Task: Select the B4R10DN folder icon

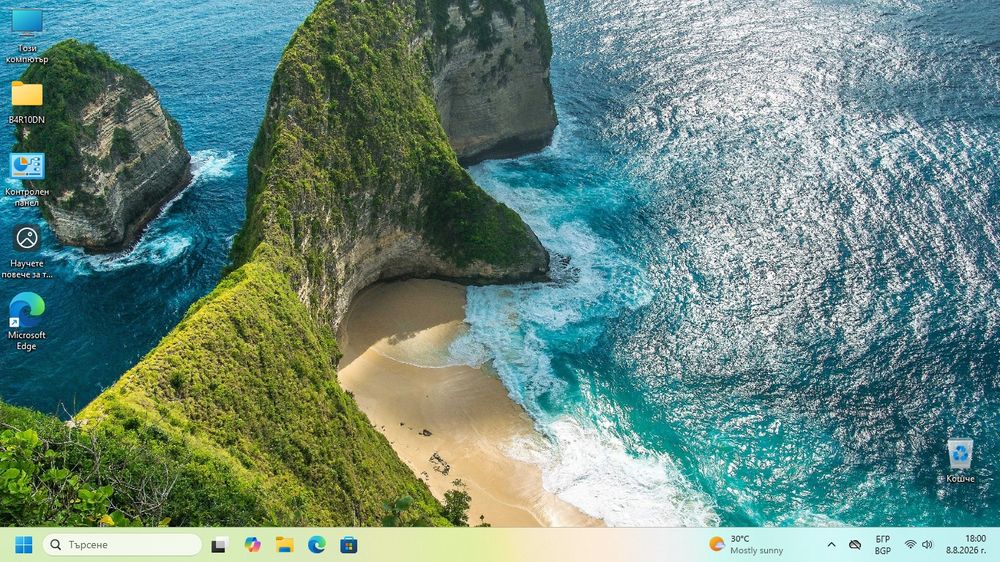Action: tap(27, 102)
